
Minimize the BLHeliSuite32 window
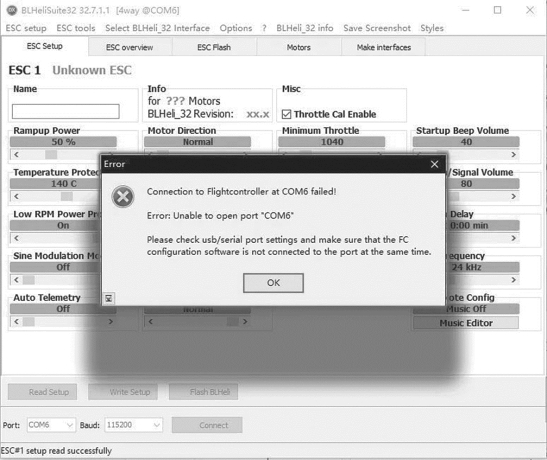[465, 10]
